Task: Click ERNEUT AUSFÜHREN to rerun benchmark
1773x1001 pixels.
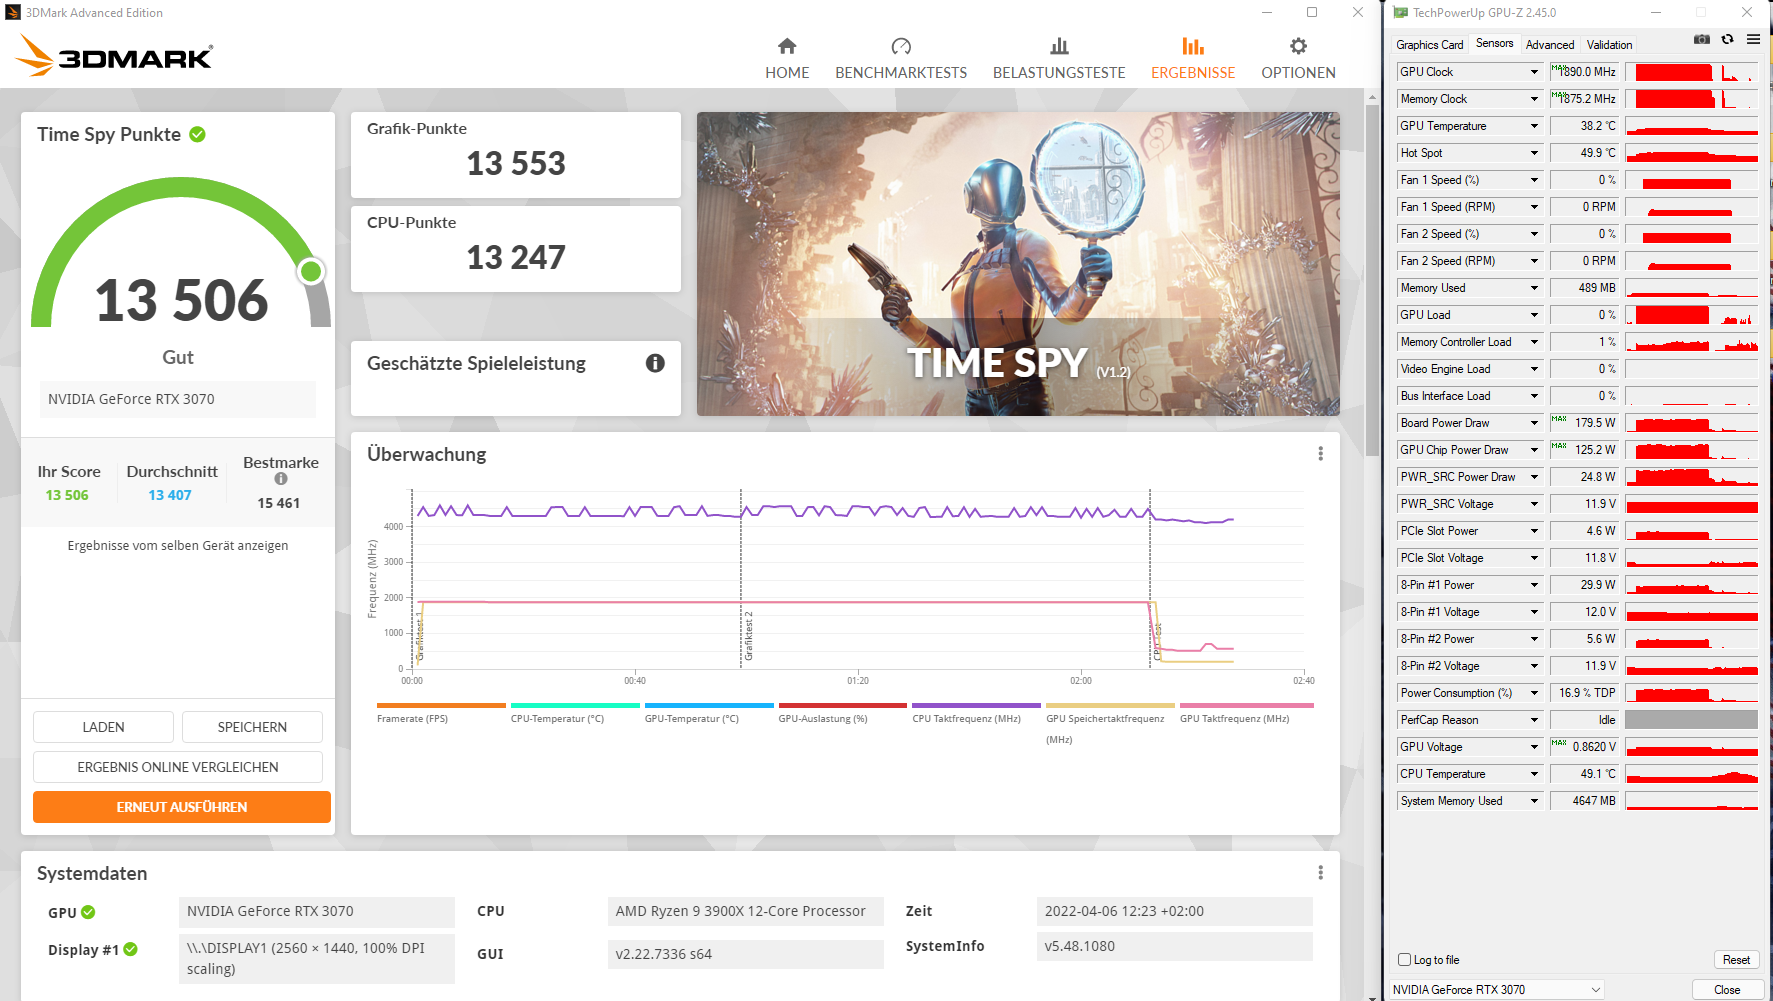Action: point(182,807)
